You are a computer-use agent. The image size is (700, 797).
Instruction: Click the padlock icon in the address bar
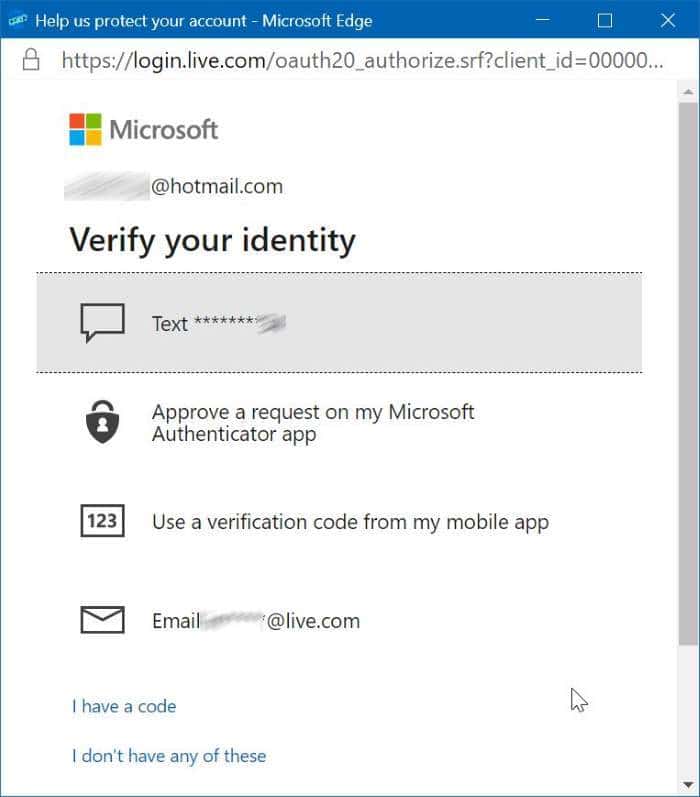point(31,59)
